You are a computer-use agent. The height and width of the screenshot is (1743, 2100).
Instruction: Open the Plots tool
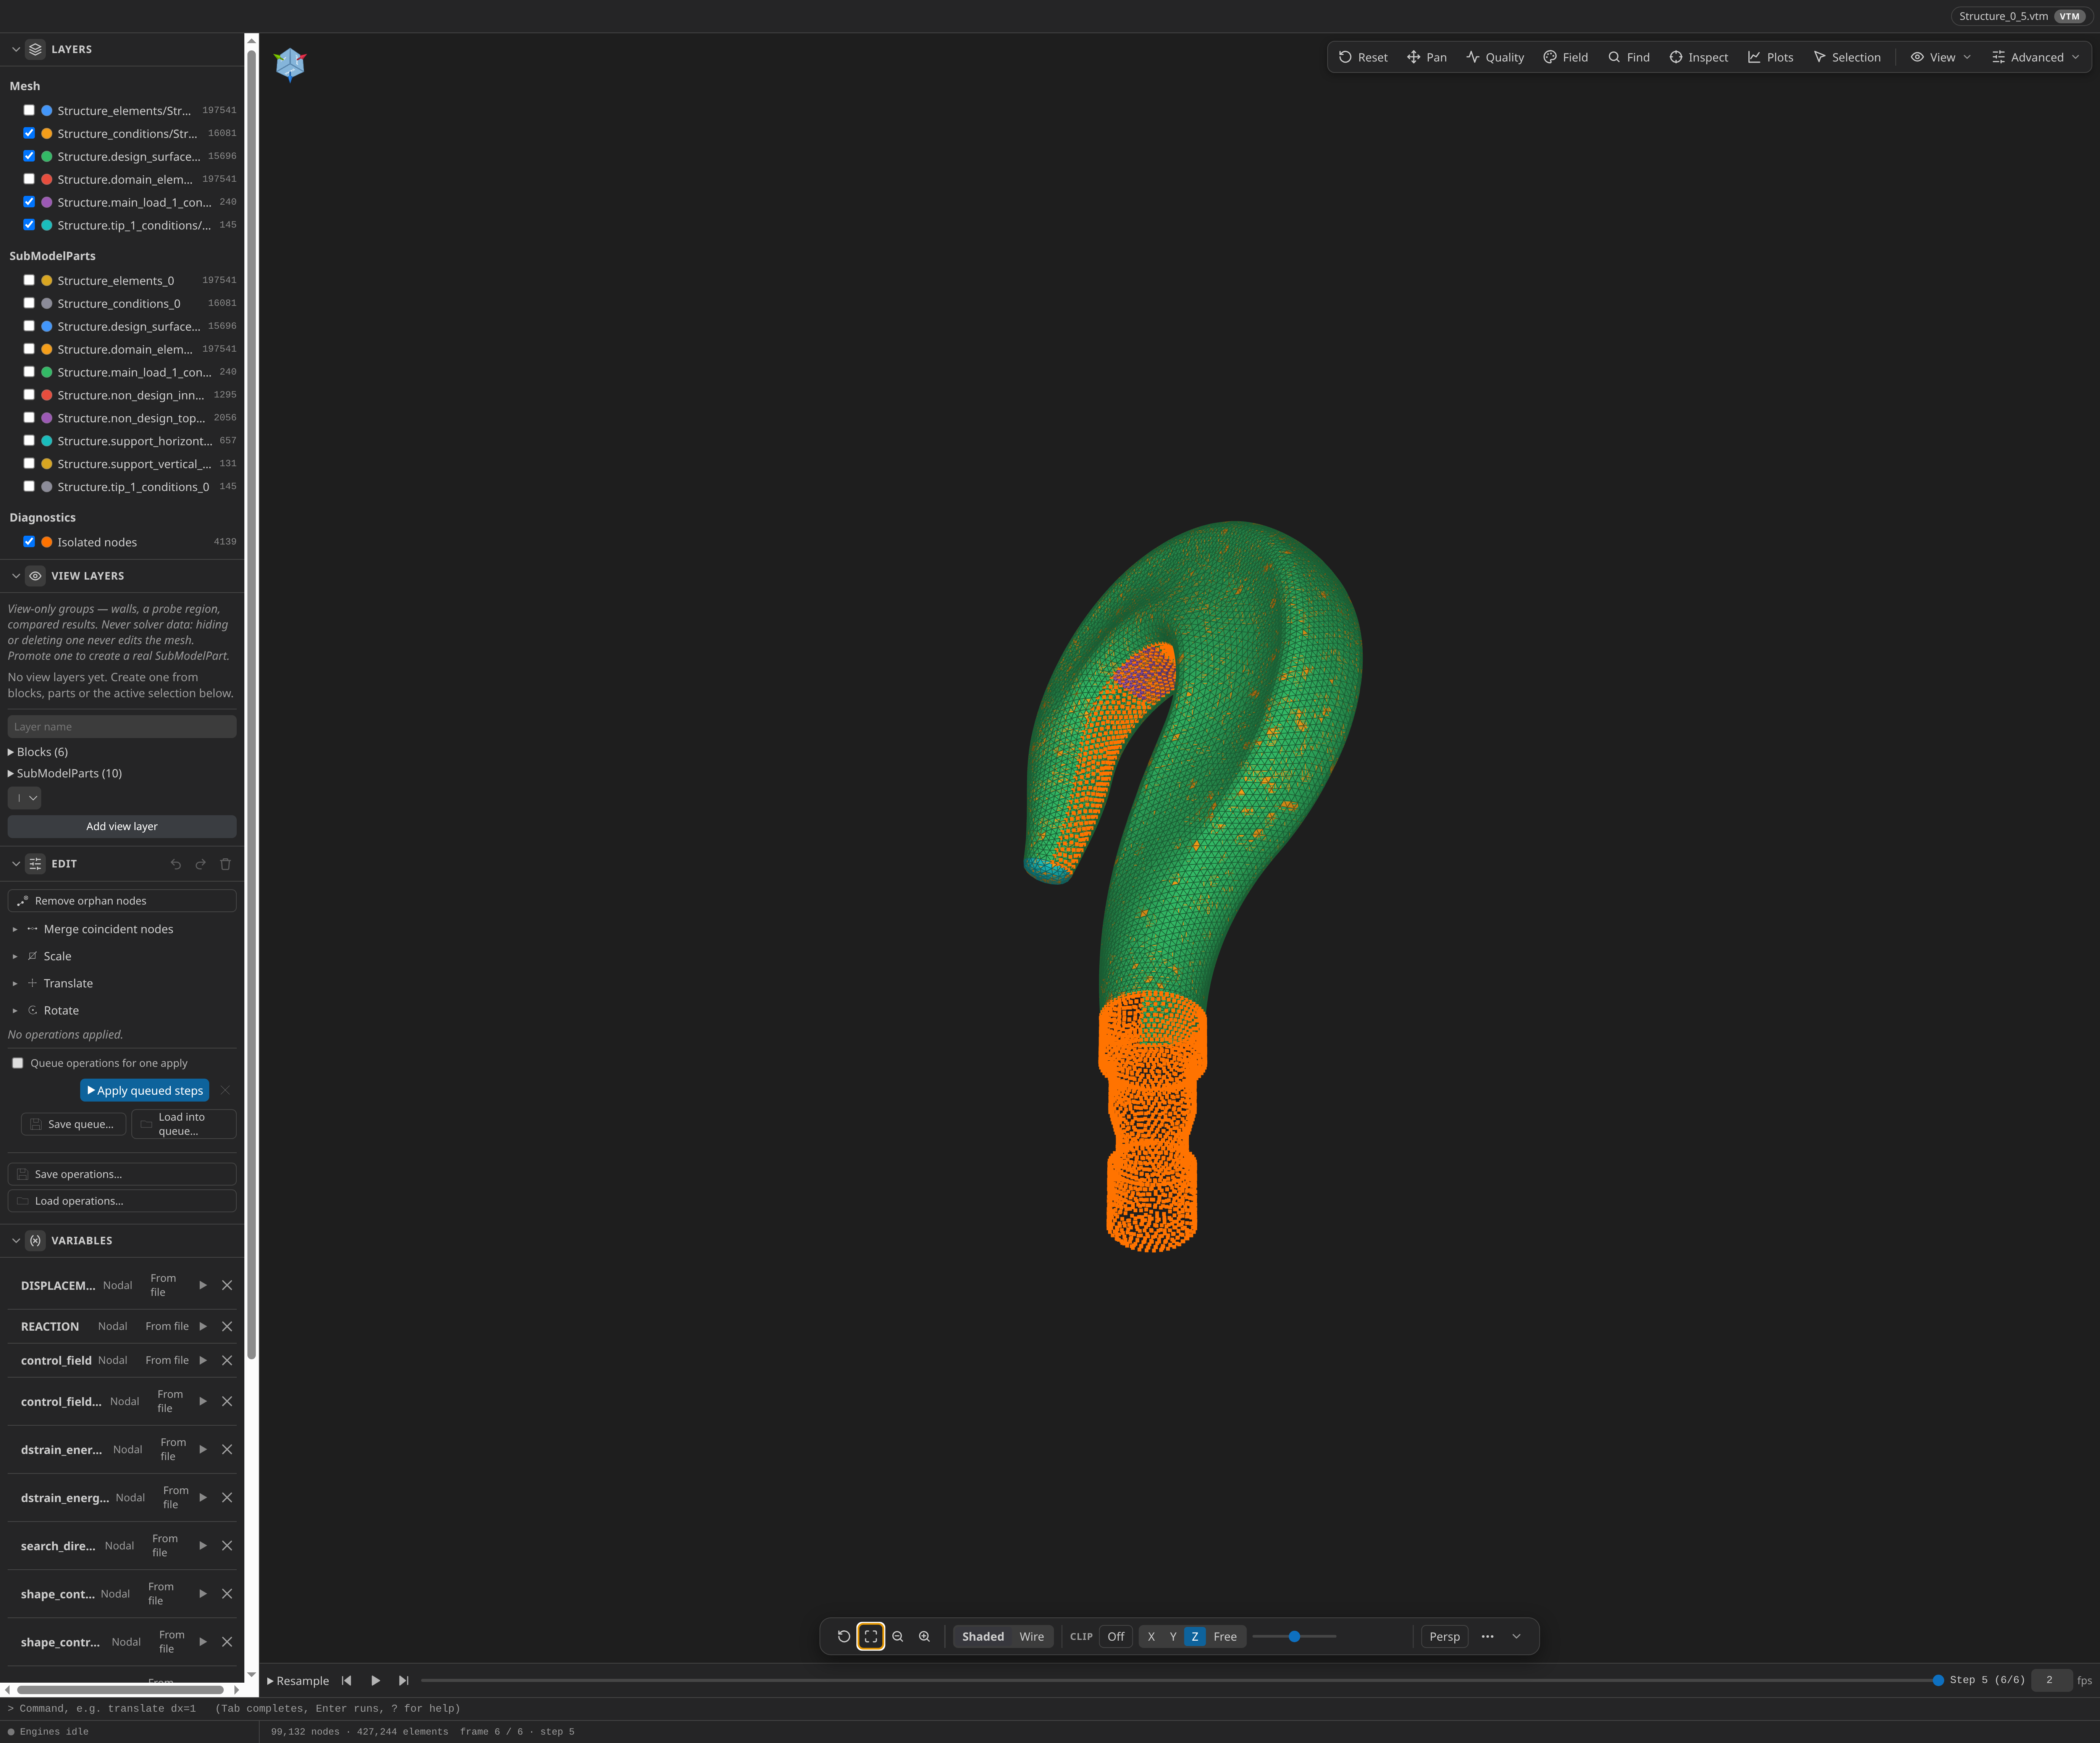click(x=1770, y=57)
